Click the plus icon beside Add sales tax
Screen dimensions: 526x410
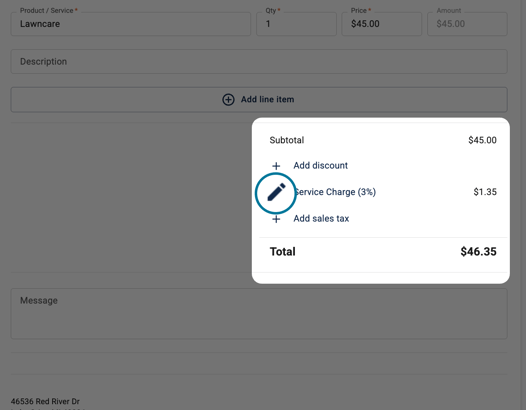tap(276, 219)
